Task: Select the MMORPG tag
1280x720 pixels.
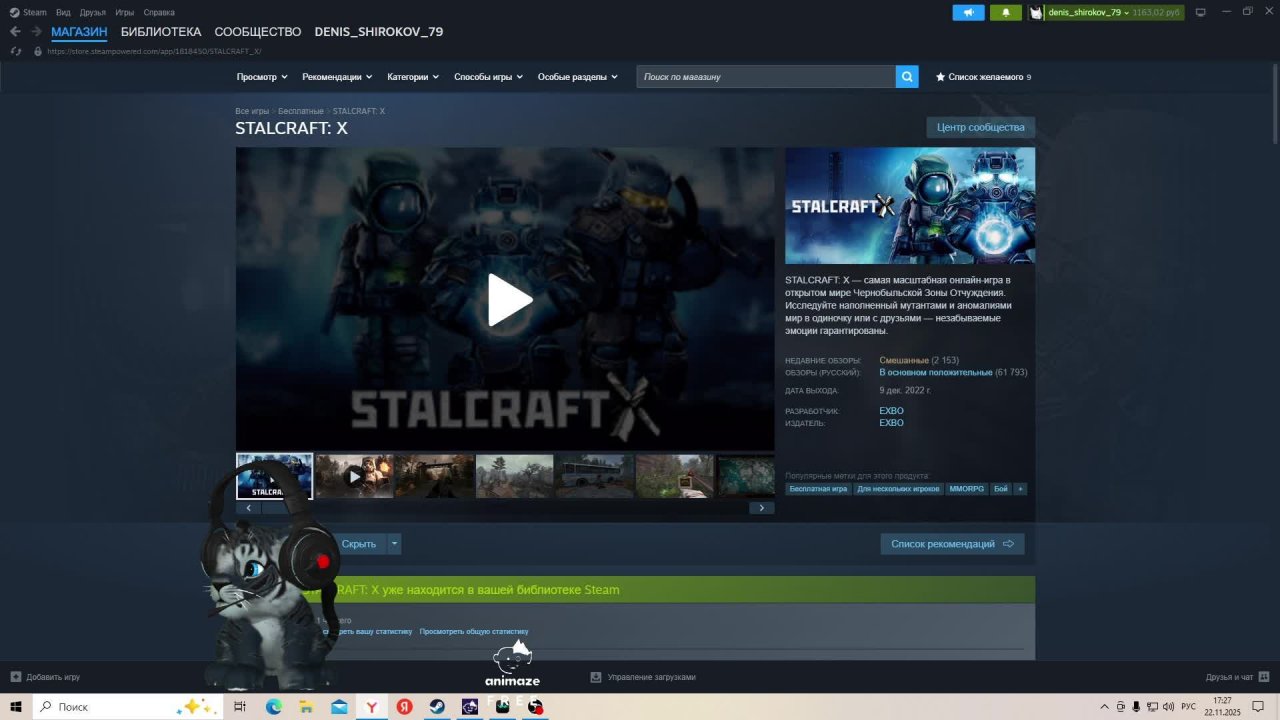Action: coord(966,489)
